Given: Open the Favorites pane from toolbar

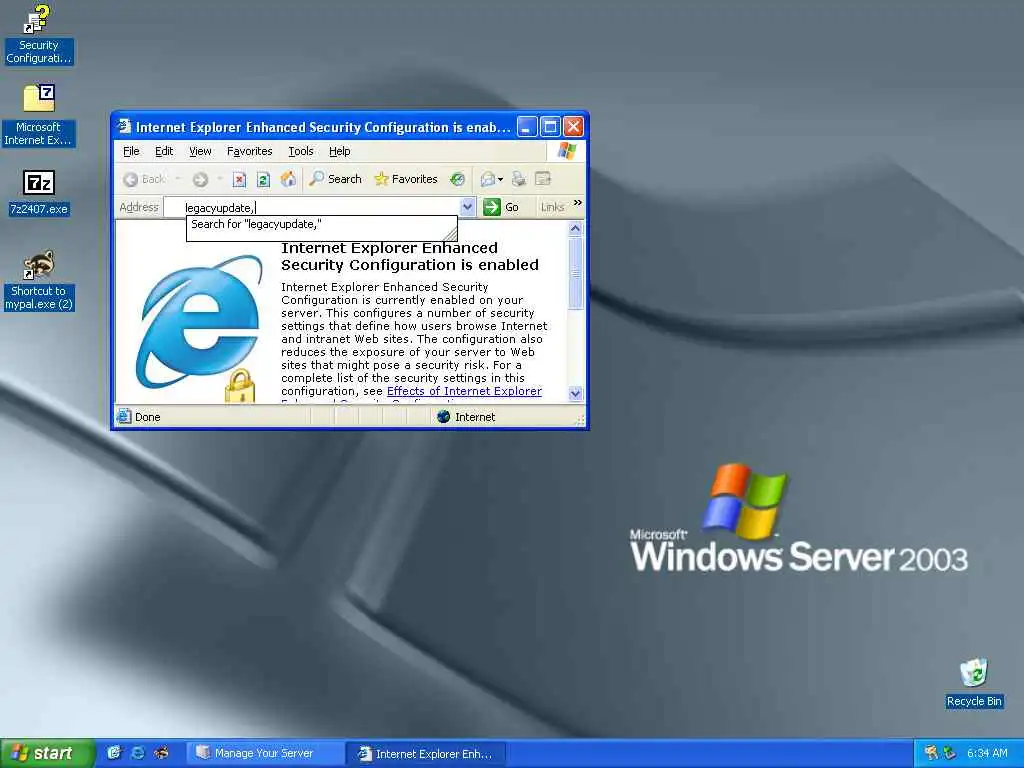Looking at the screenshot, I should pyautogui.click(x=406, y=179).
